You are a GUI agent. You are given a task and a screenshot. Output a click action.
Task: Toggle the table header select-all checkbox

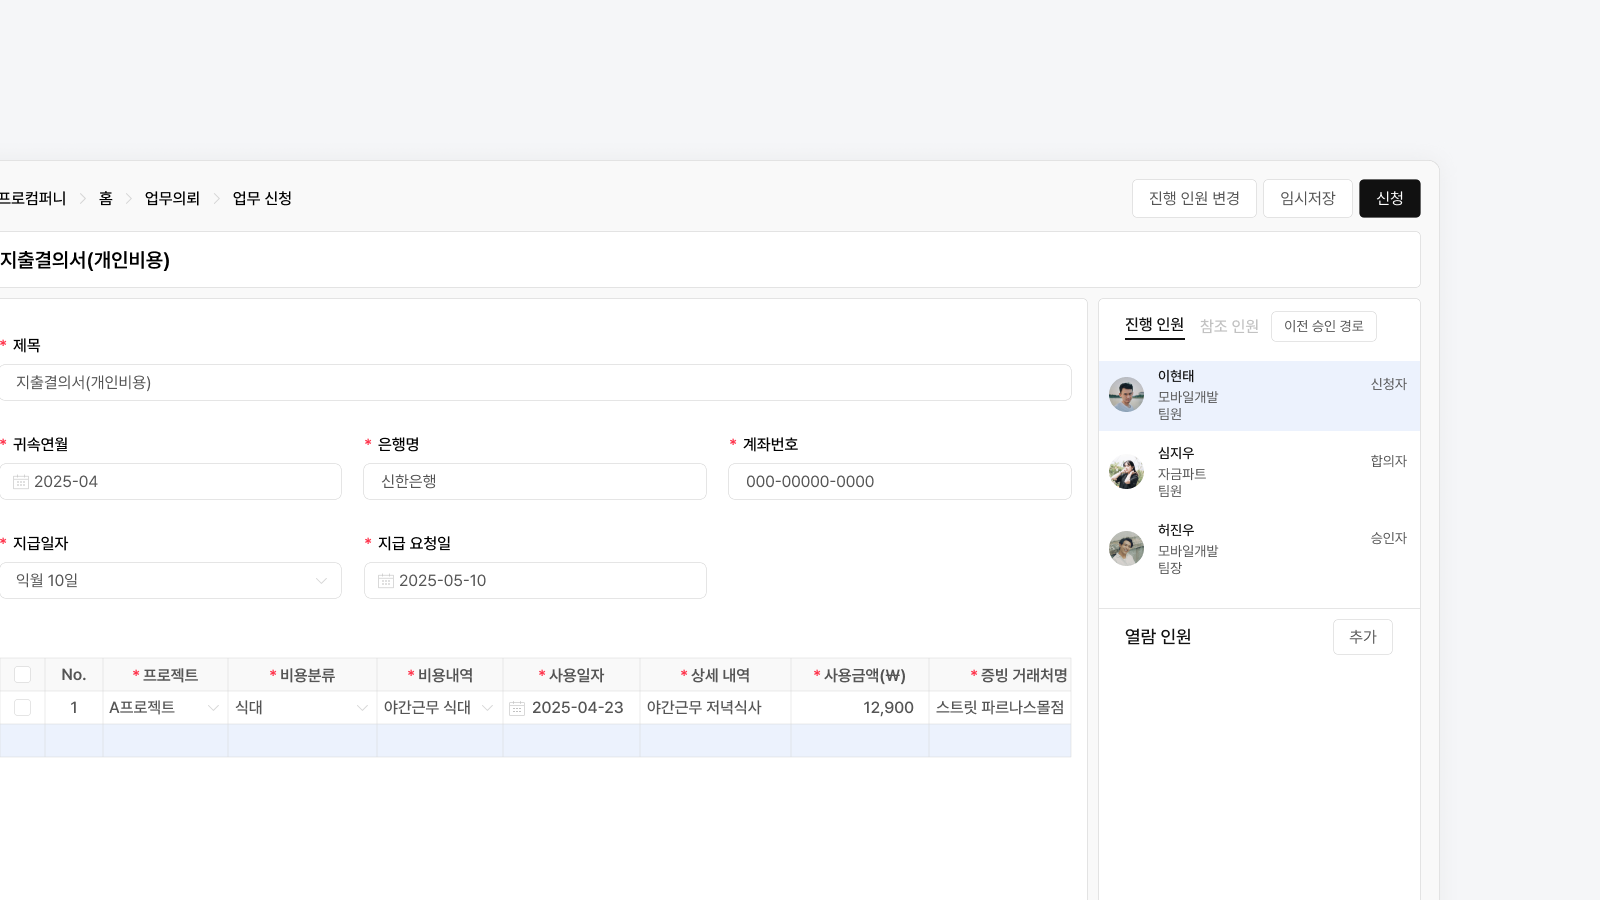pyautogui.click(x=22, y=675)
